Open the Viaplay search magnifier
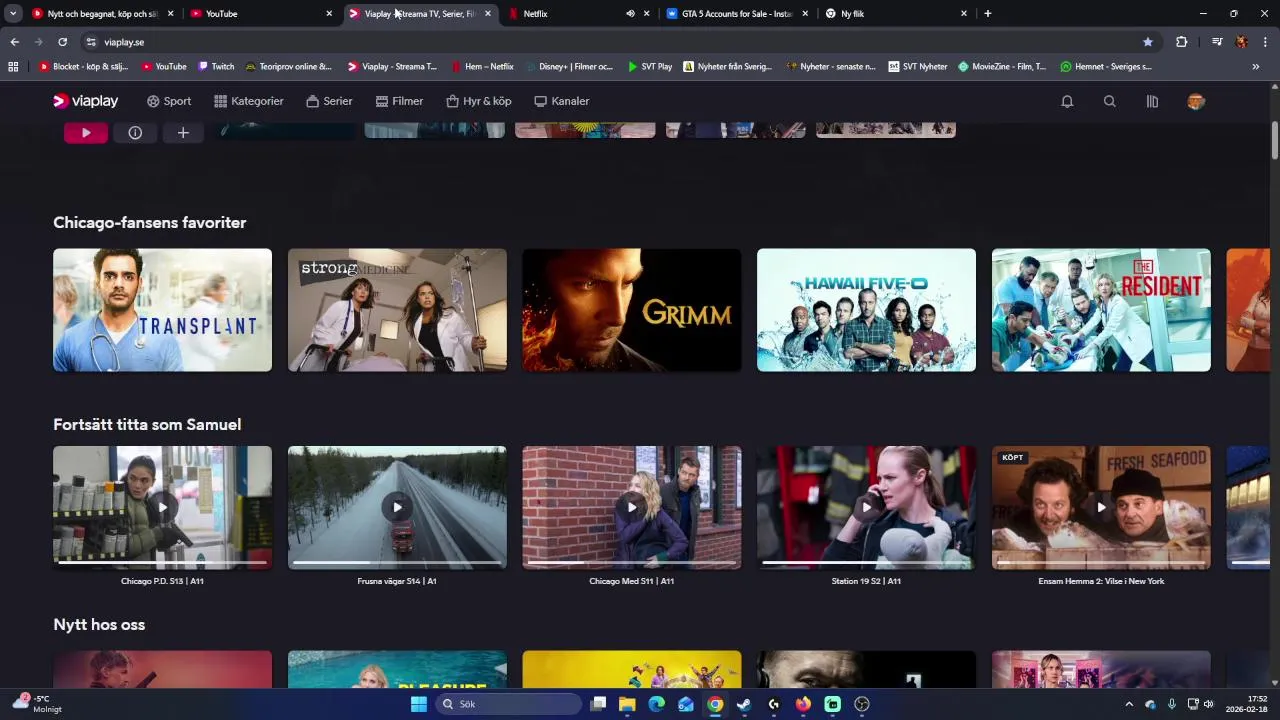The width and height of the screenshot is (1280, 720). [x=1109, y=101]
